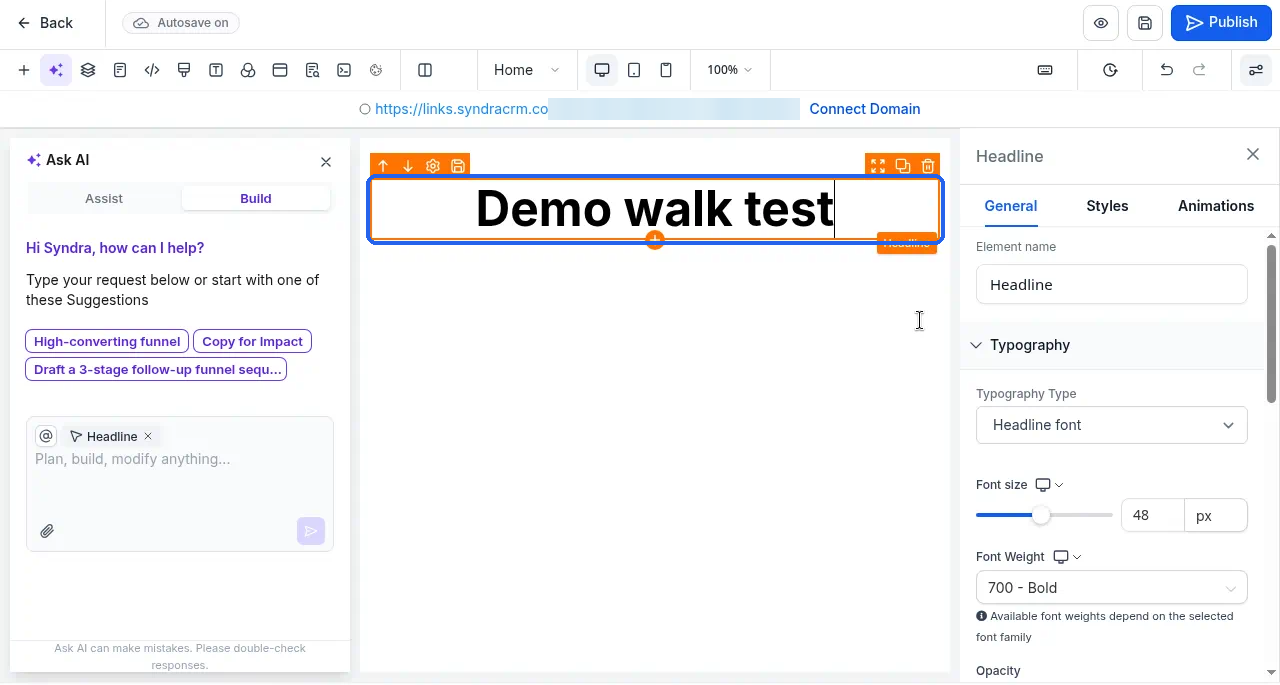1280x685 pixels.
Task: Open the typography T icon in toolbar
Action: 216,70
